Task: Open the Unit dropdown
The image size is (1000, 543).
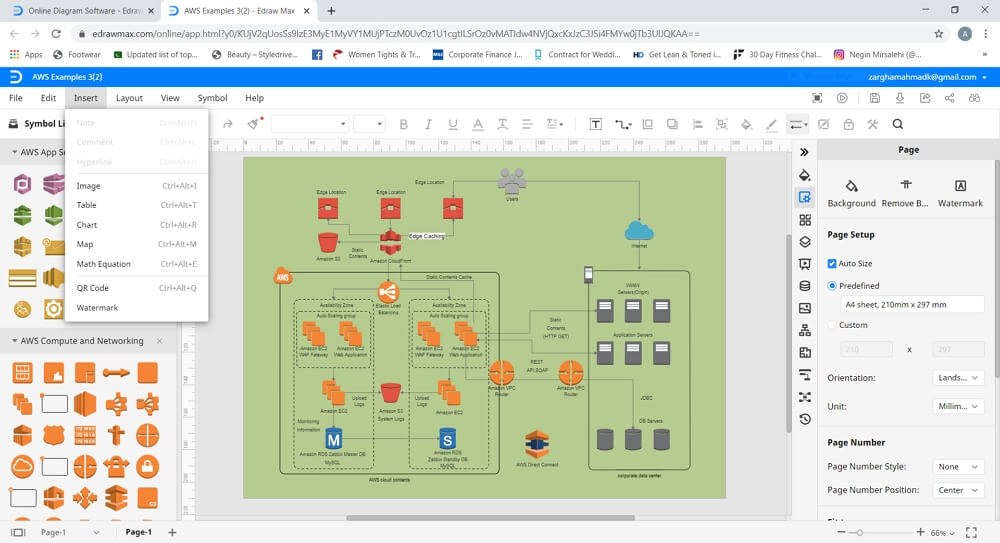Action: (958, 406)
